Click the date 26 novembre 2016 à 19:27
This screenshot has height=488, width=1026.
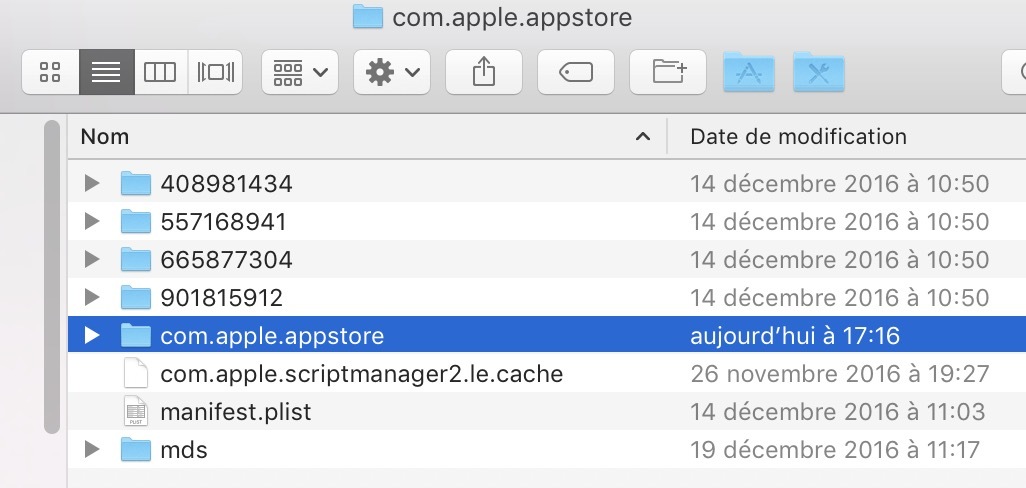click(840, 374)
